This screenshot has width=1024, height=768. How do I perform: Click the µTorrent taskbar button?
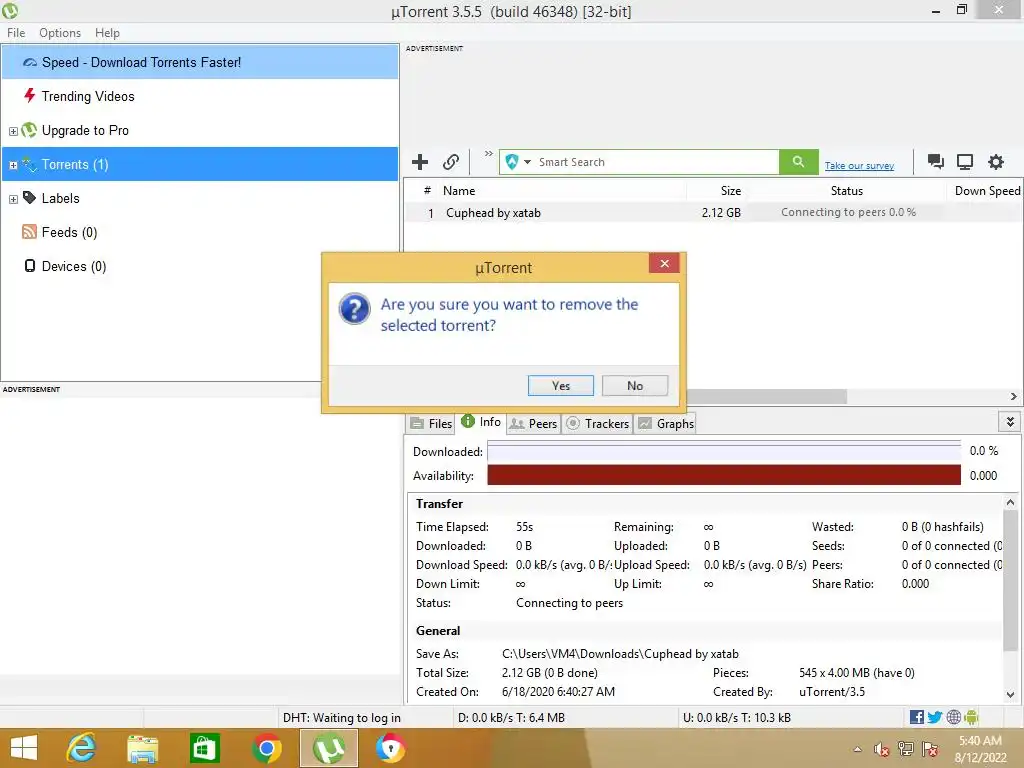(x=328, y=748)
